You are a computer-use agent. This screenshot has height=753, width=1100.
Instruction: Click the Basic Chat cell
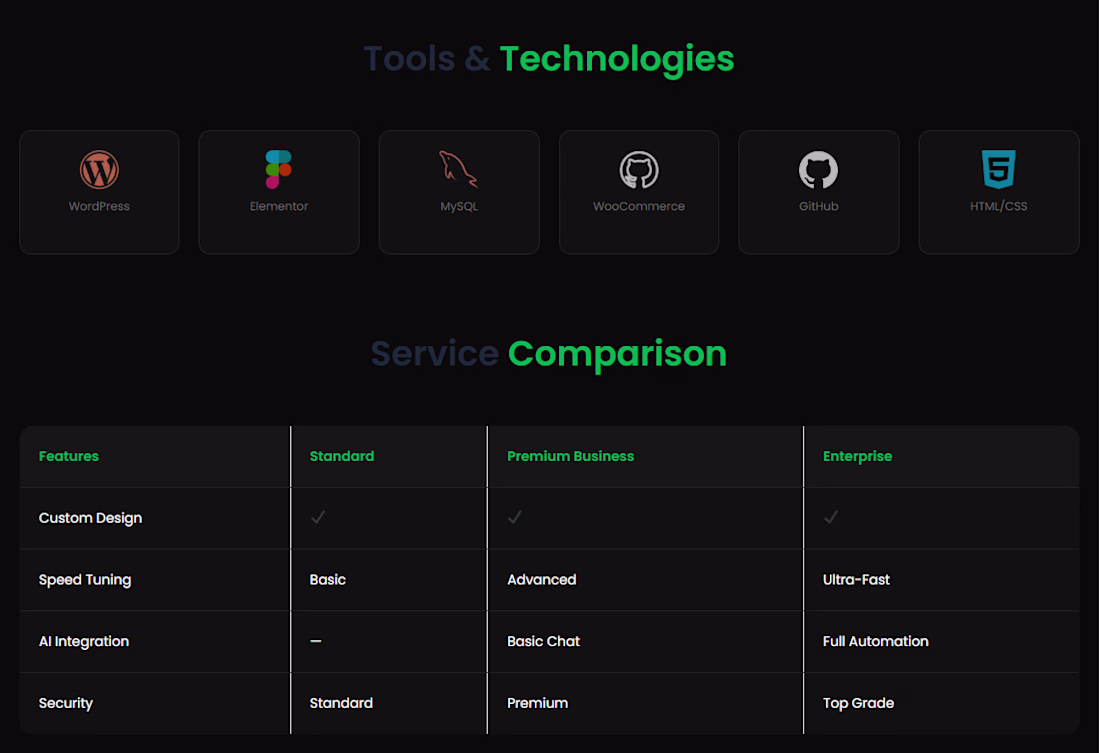pyautogui.click(x=544, y=641)
